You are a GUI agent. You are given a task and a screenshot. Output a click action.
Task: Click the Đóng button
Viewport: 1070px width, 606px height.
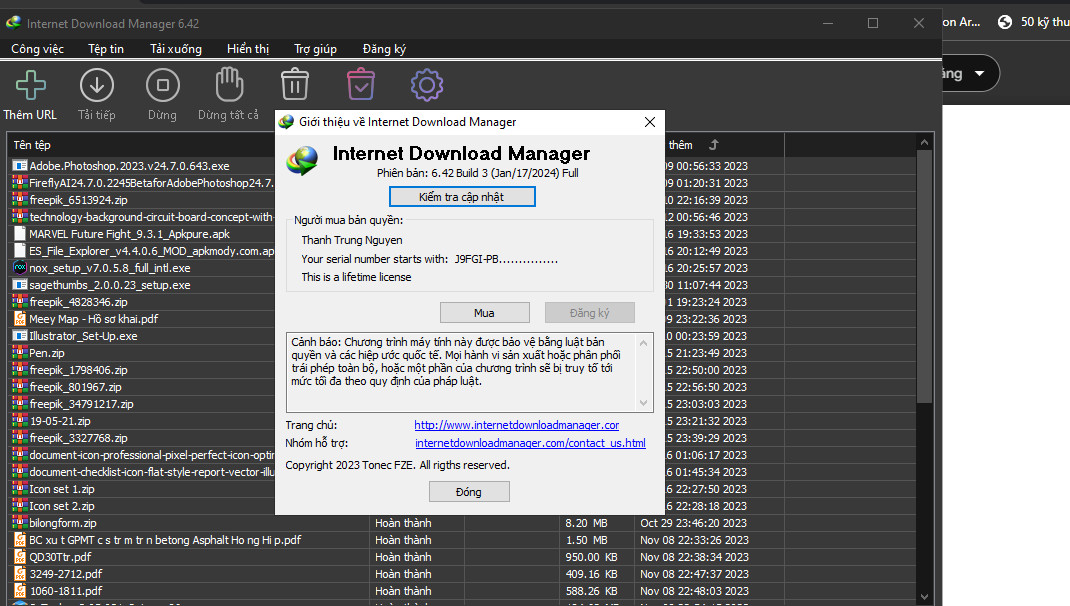point(469,491)
